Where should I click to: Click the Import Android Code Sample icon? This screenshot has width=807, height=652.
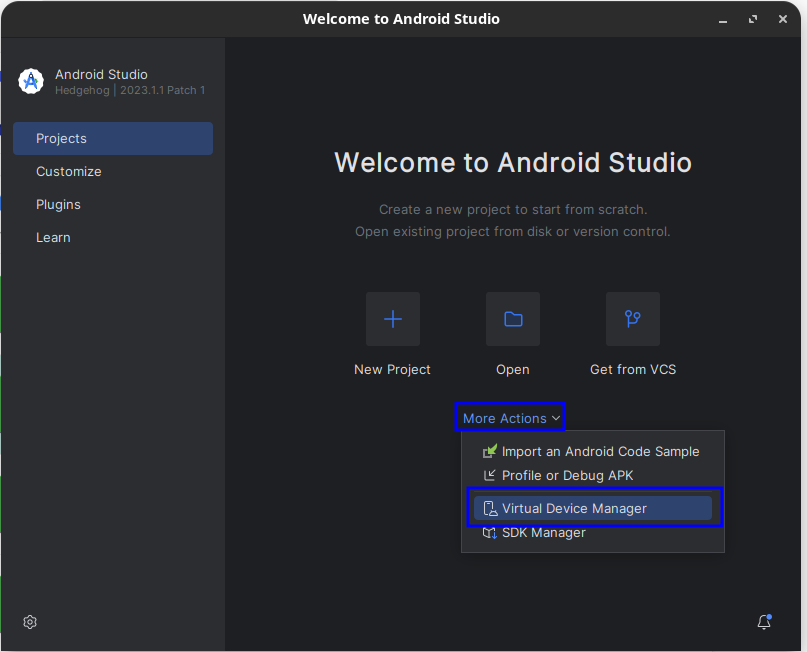(490, 452)
